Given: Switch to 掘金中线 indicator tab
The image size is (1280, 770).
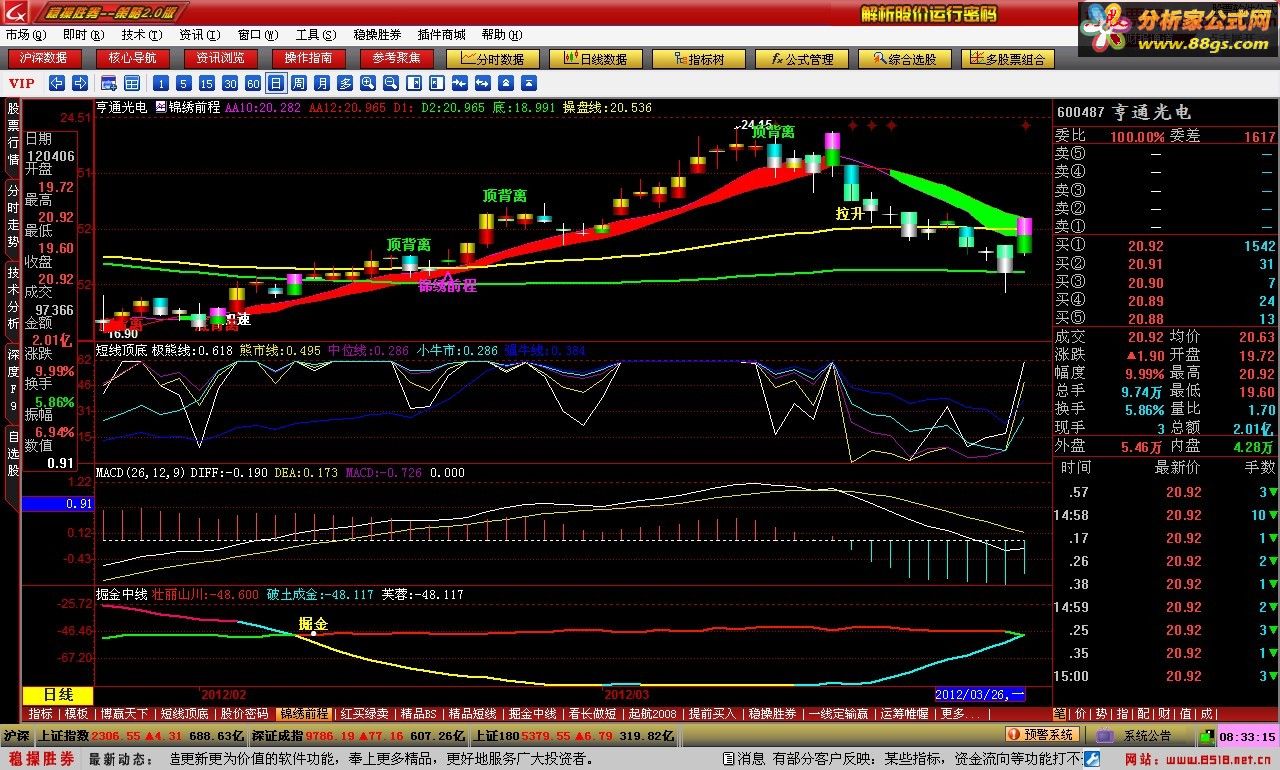Looking at the screenshot, I should 532,713.
